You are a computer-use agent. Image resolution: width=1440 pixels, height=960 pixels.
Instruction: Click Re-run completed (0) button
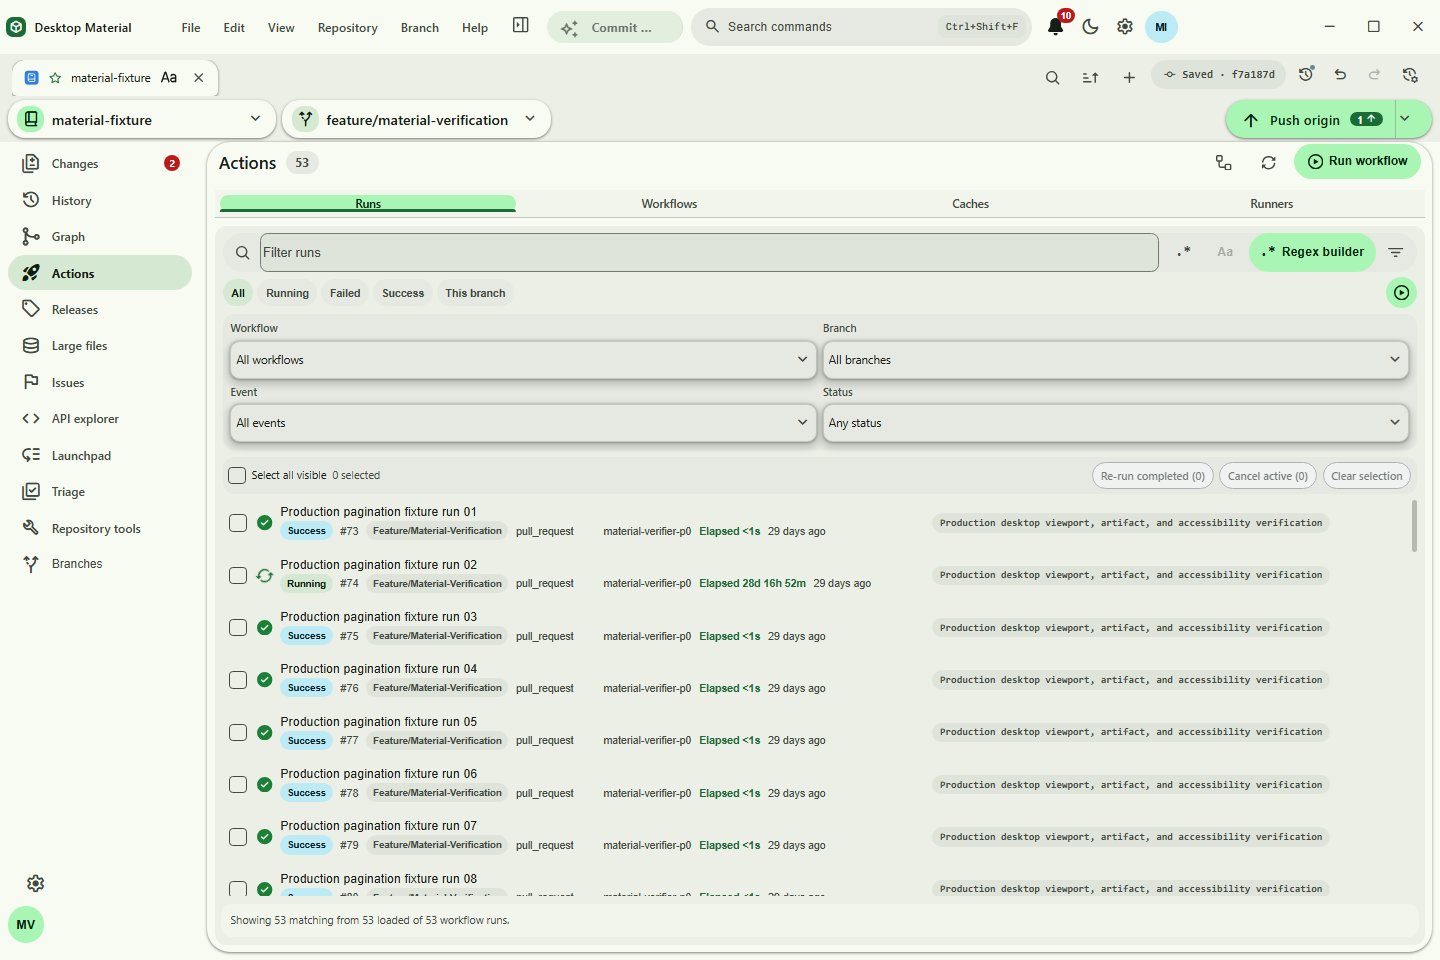coord(1152,476)
